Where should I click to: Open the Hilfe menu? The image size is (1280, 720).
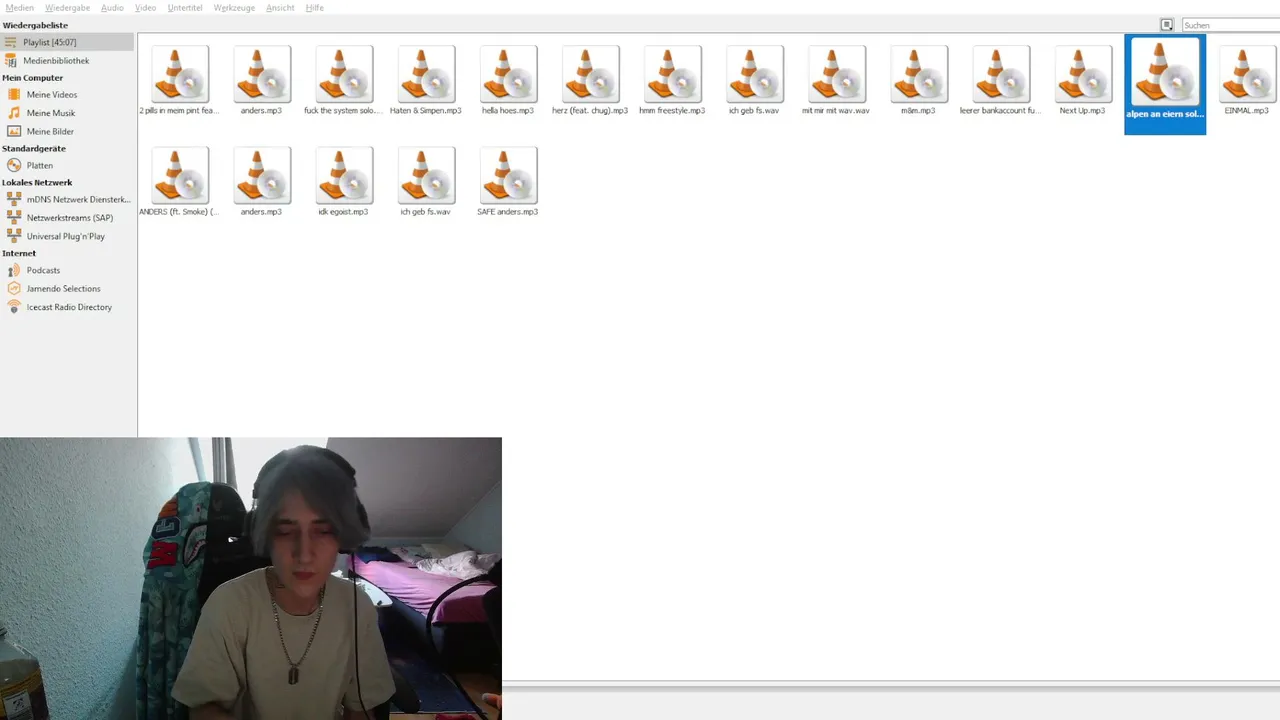coord(315,8)
